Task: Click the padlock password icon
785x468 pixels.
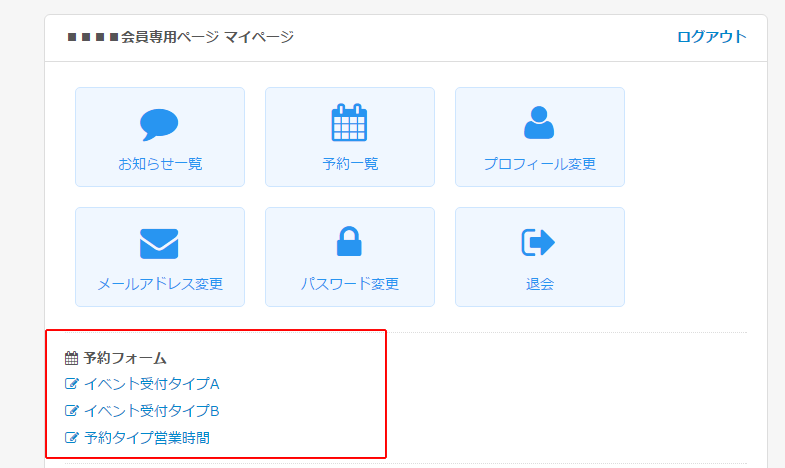Action: point(349,242)
